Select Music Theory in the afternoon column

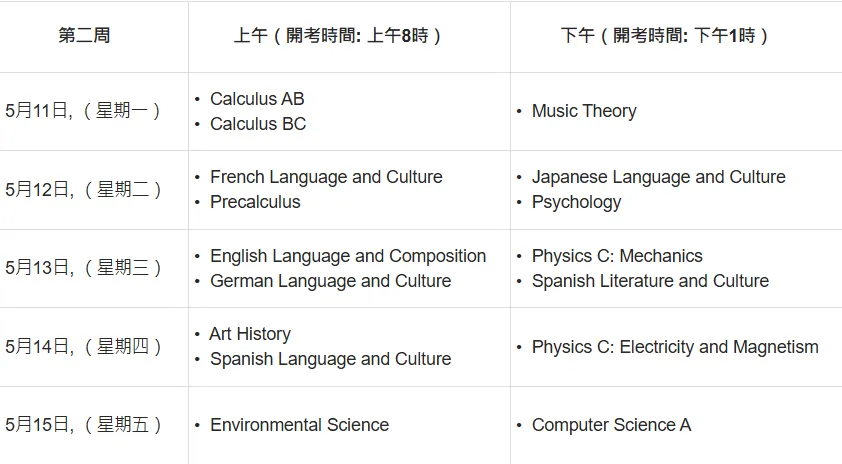(x=584, y=111)
